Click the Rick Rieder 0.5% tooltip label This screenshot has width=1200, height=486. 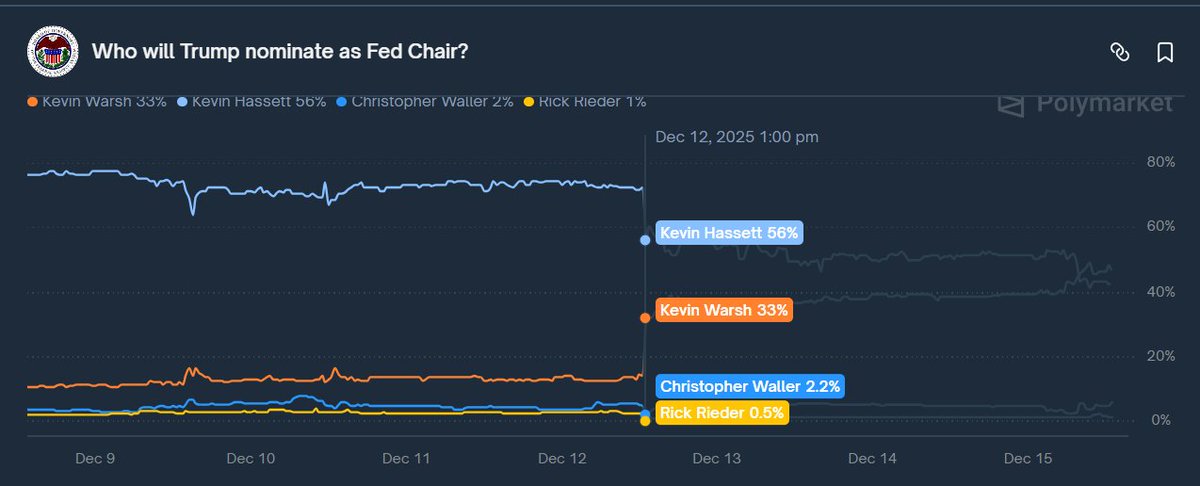(x=722, y=412)
